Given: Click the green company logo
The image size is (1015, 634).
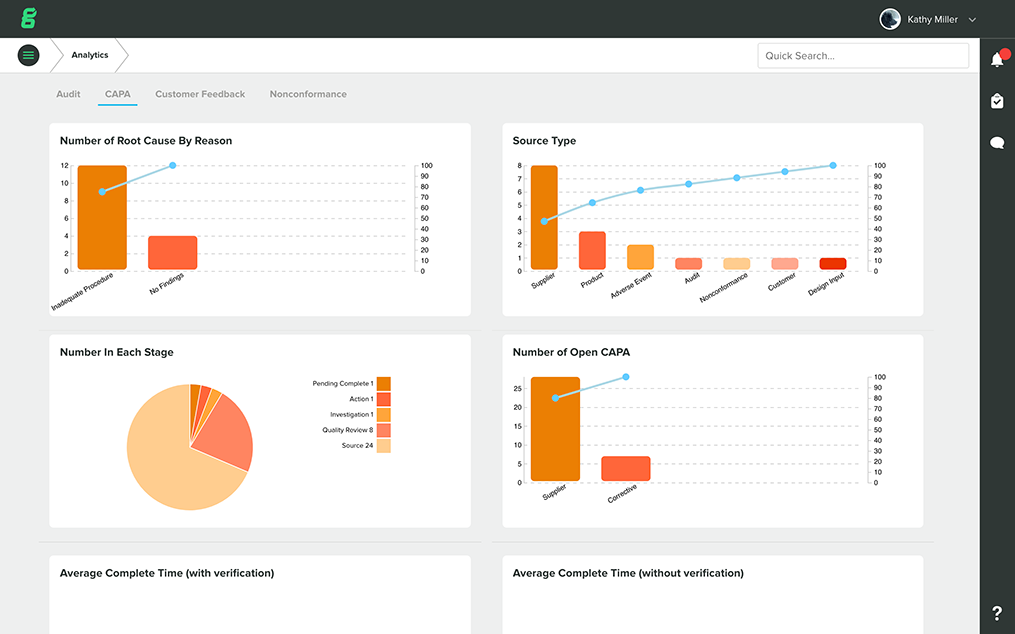Looking at the screenshot, I should click(x=28, y=17).
